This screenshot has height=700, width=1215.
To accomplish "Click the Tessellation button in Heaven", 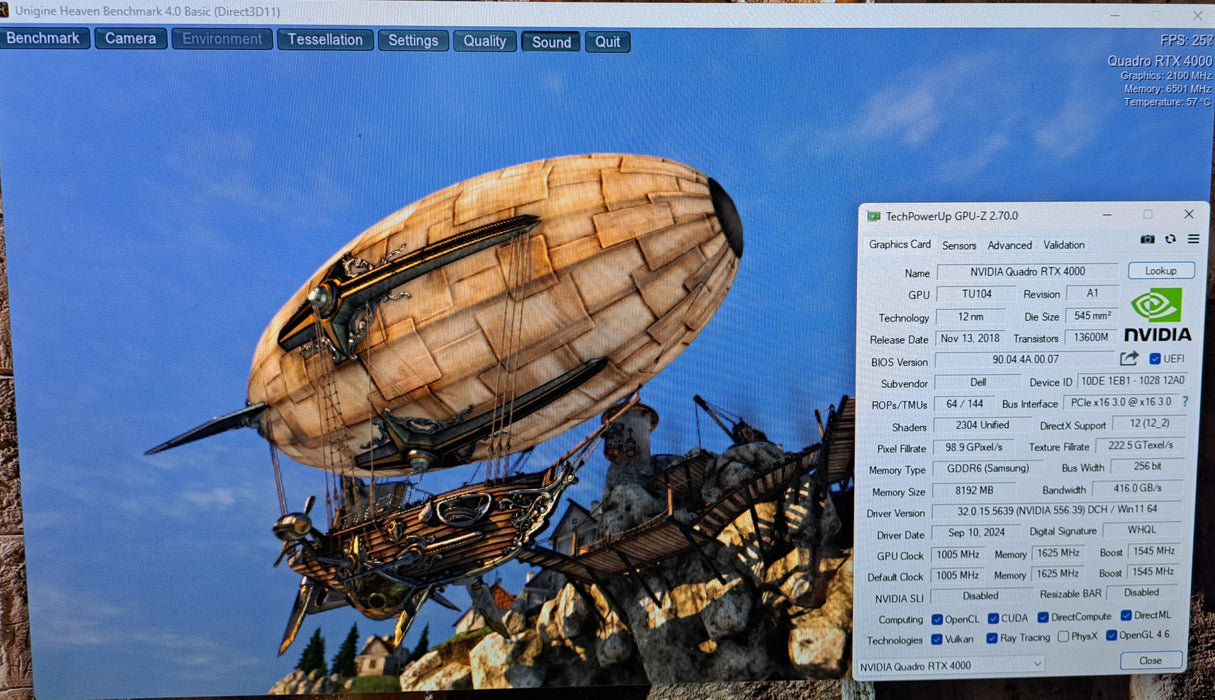I will 325,39.
